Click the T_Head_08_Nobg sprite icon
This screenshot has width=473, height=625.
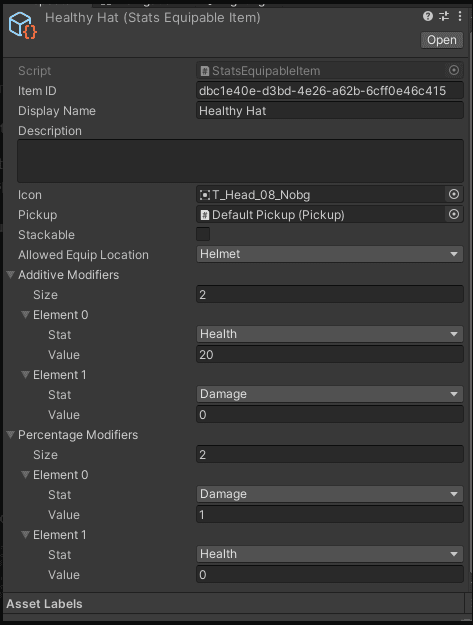click(204, 195)
